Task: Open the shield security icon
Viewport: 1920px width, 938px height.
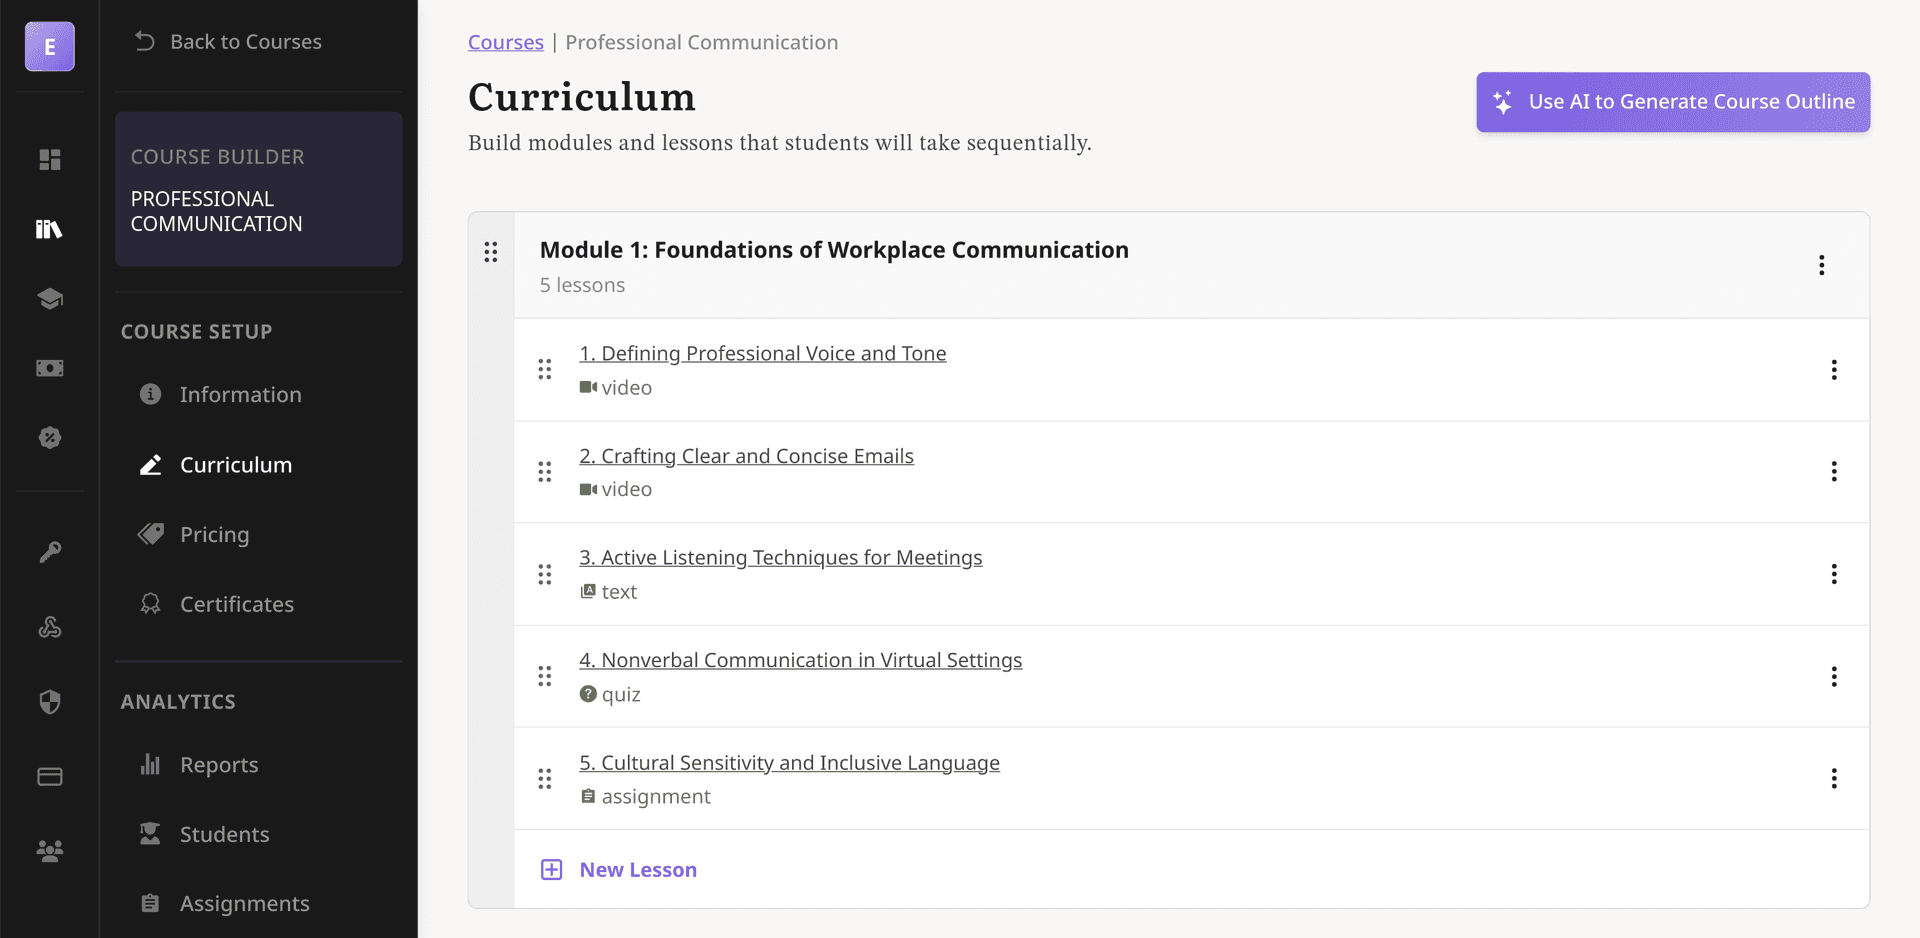Action: (50, 702)
